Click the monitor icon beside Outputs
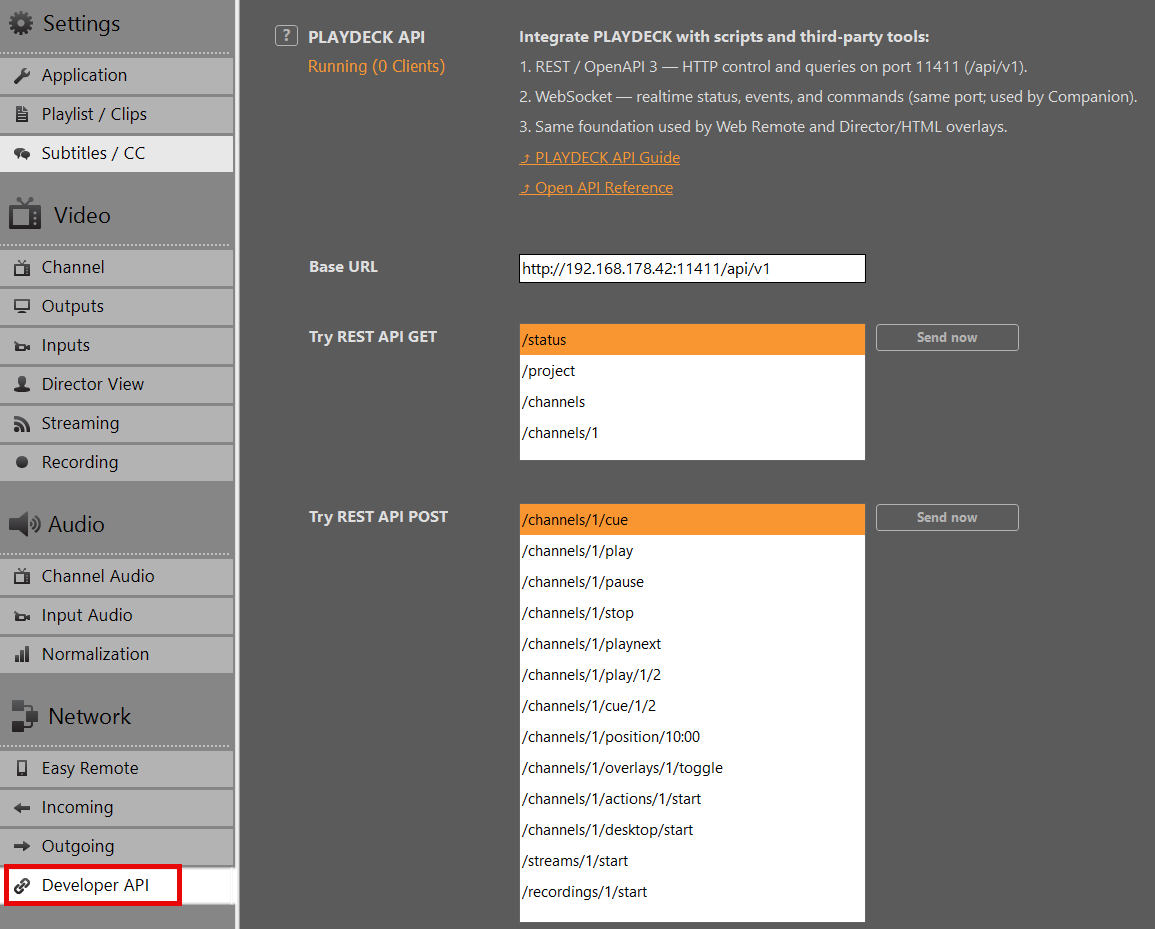 point(22,306)
